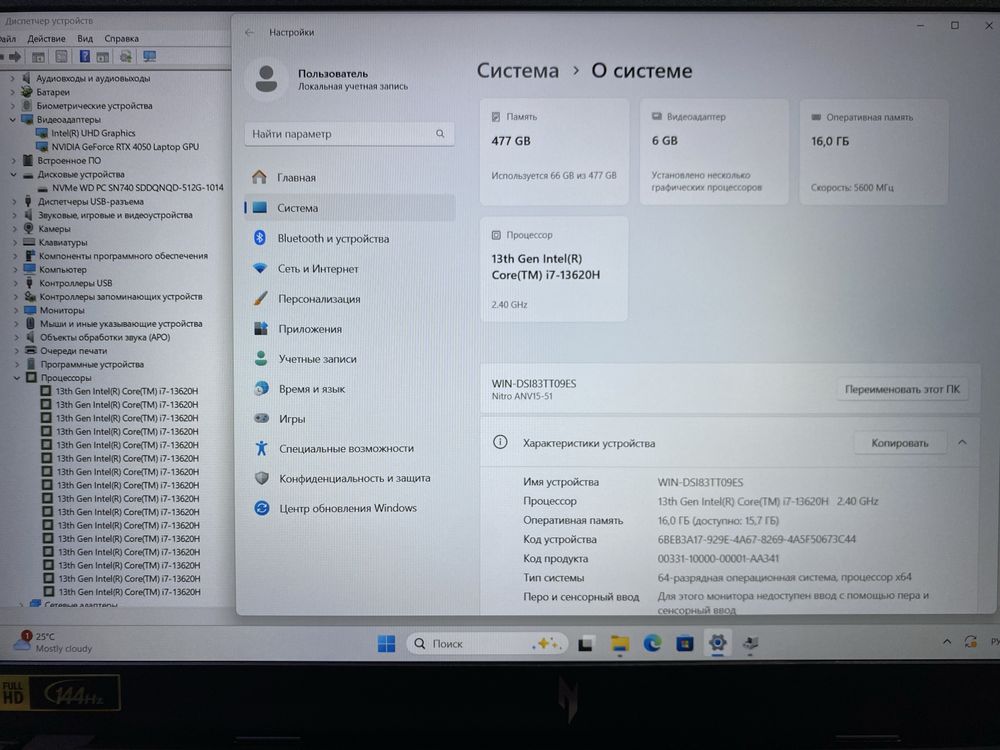Click the search magnifier in Найти параметр
Screen dimensions: 1000x750
(x=440, y=134)
